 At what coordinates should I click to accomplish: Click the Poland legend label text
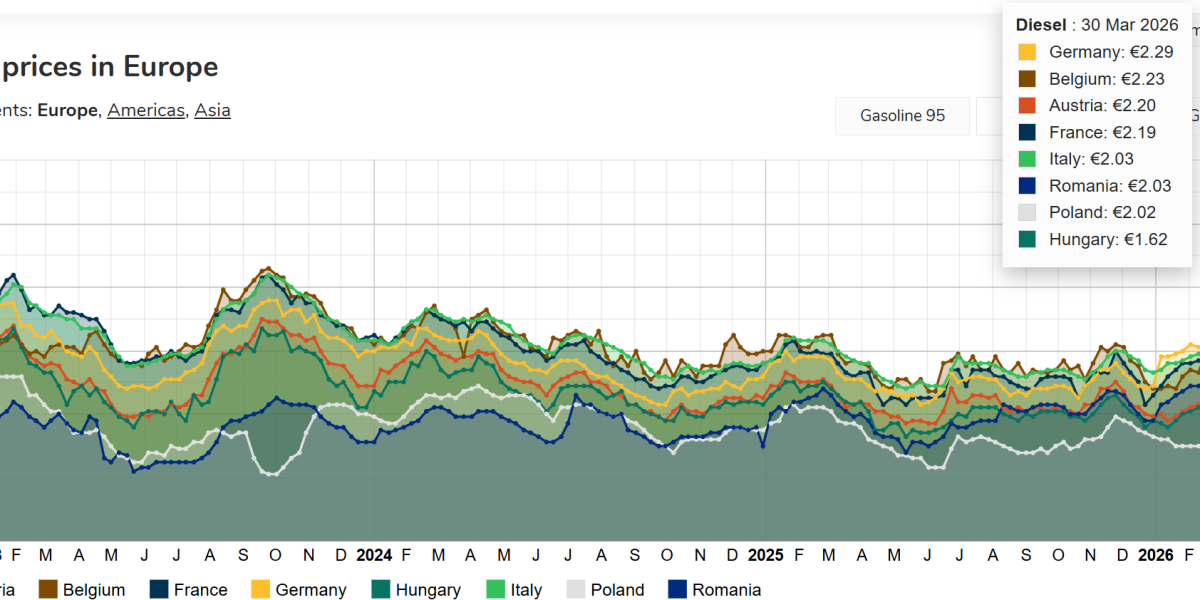[x=617, y=590]
